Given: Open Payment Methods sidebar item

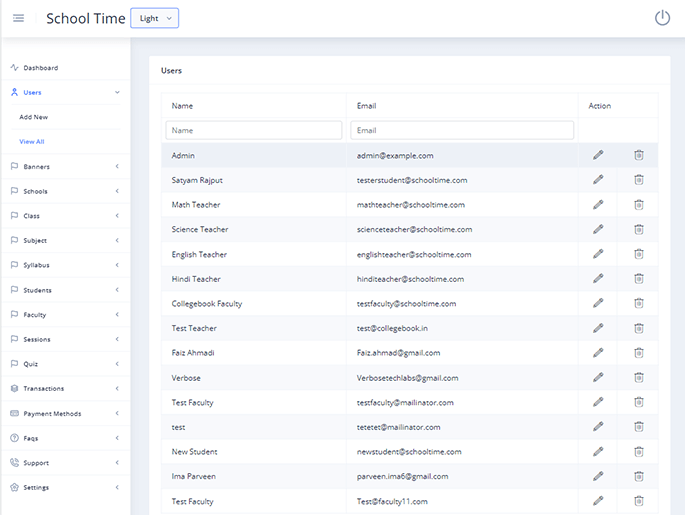Looking at the screenshot, I should pyautogui.click(x=66, y=413).
